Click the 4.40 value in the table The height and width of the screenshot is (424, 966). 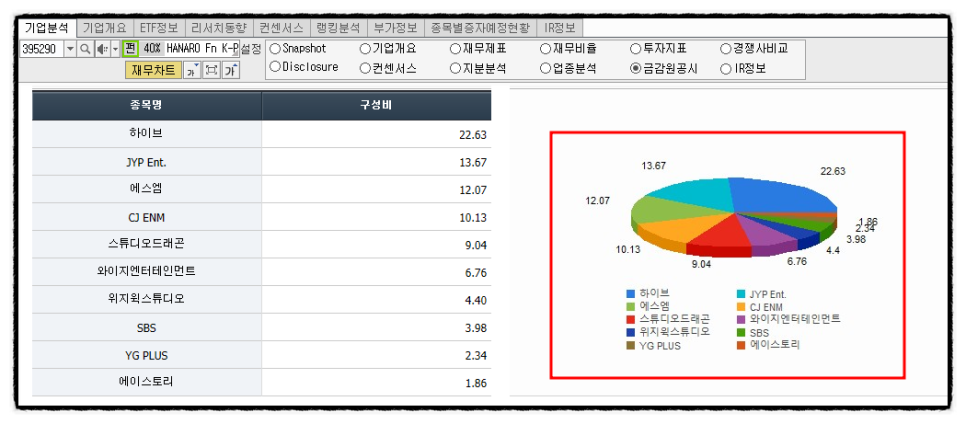point(476,300)
